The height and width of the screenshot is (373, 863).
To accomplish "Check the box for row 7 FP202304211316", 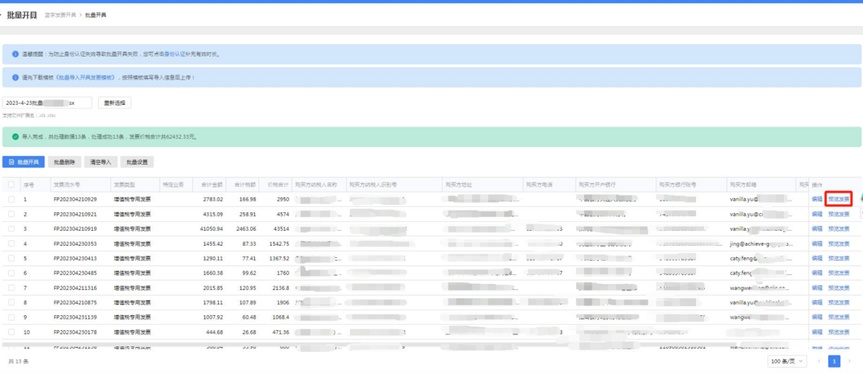I will pyautogui.click(x=12, y=288).
